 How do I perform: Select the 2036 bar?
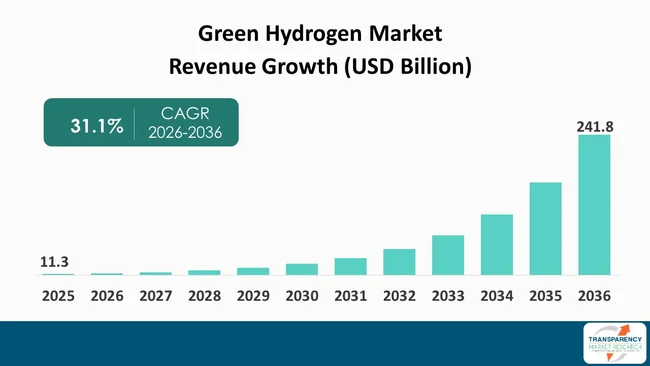pos(594,205)
